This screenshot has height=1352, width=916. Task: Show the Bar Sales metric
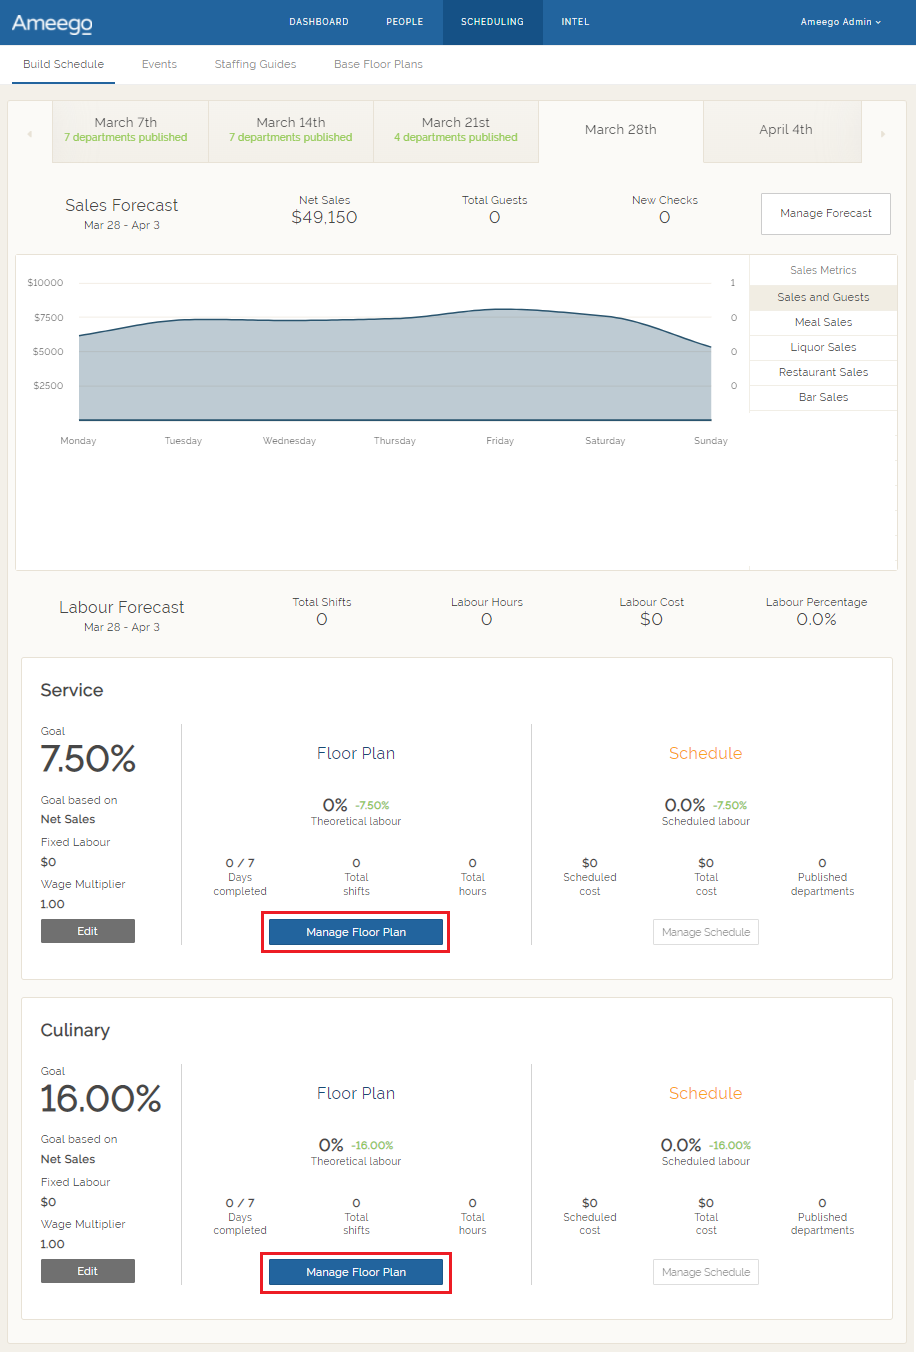pos(823,397)
